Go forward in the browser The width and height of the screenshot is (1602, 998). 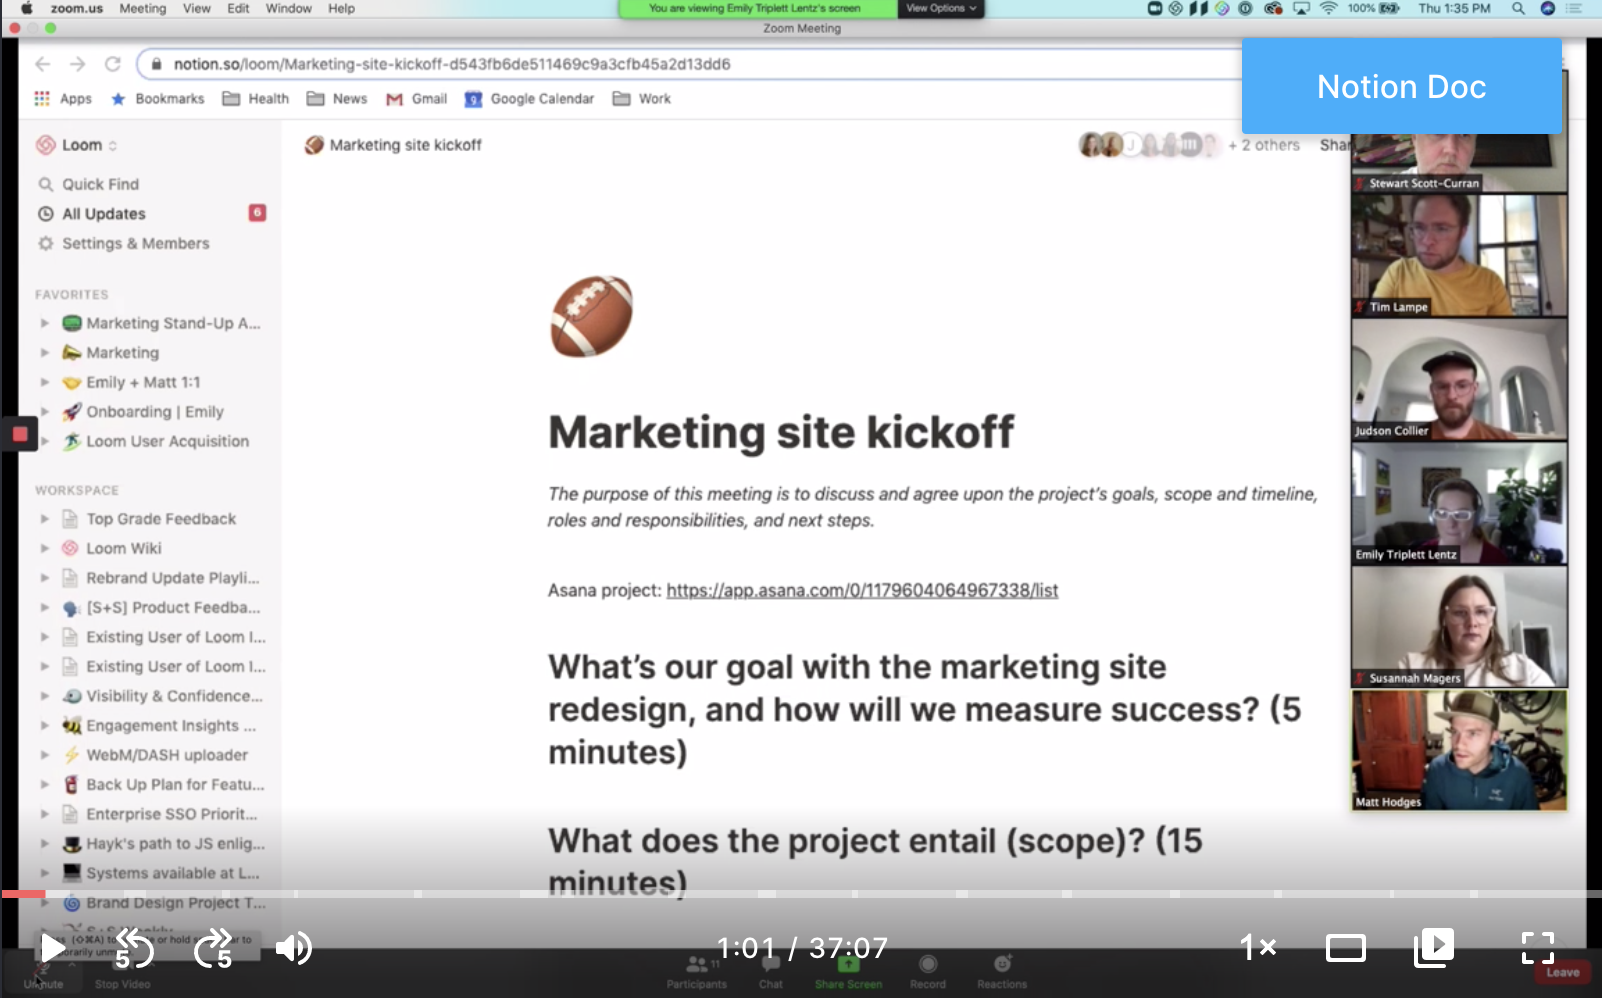pyautogui.click(x=78, y=64)
